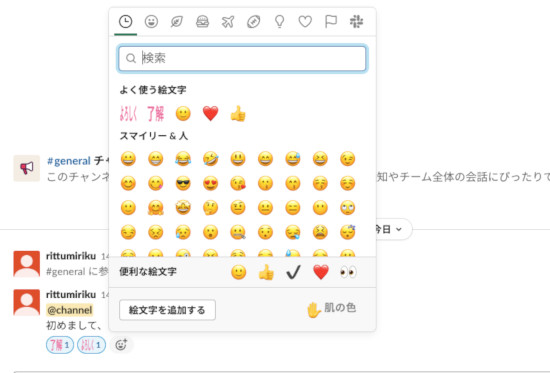Click the megaphone channel icon
The width and height of the screenshot is (550, 373).
(27, 168)
